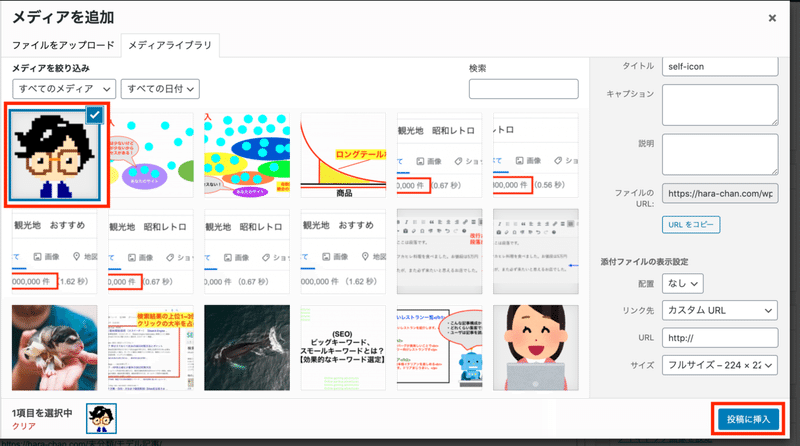Image resolution: width=800 pixels, height=446 pixels.
Task: Click the 検索 search field
Action: [x=523, y=89]
